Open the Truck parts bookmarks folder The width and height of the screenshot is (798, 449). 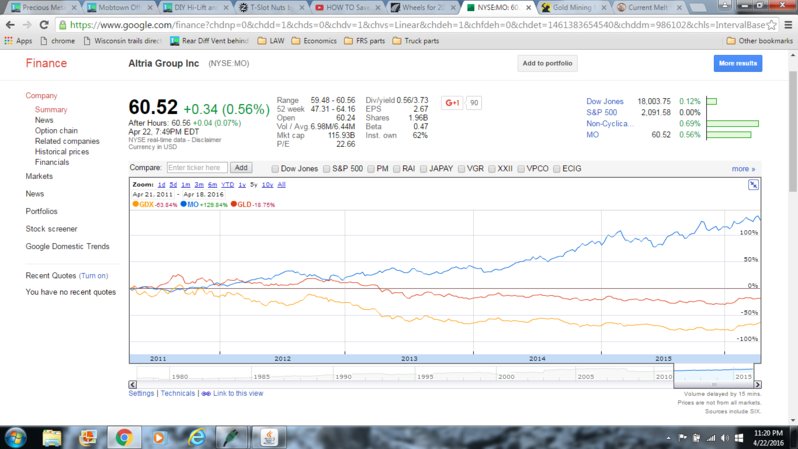pos(416,41)
